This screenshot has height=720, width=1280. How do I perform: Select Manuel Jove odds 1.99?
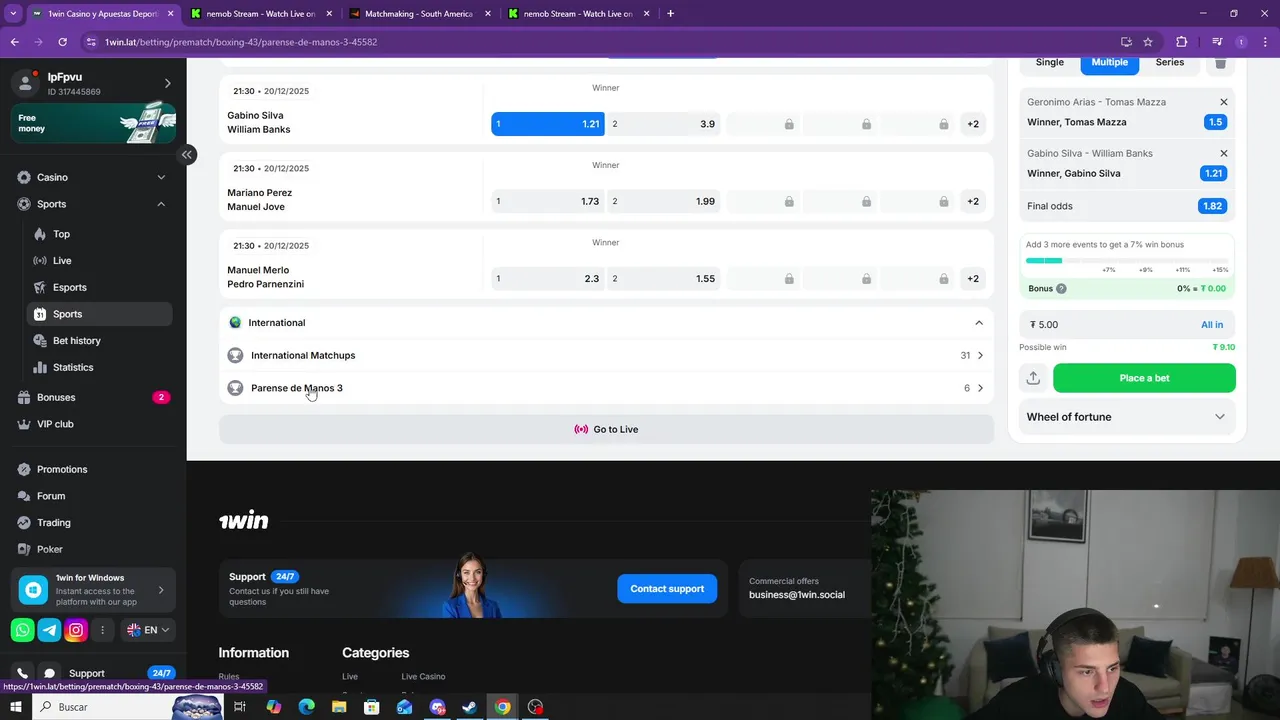click(664, 201)
